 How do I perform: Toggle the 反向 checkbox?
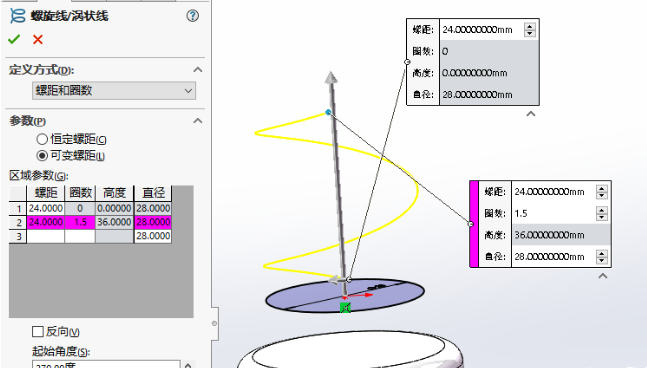click(38, 331)
